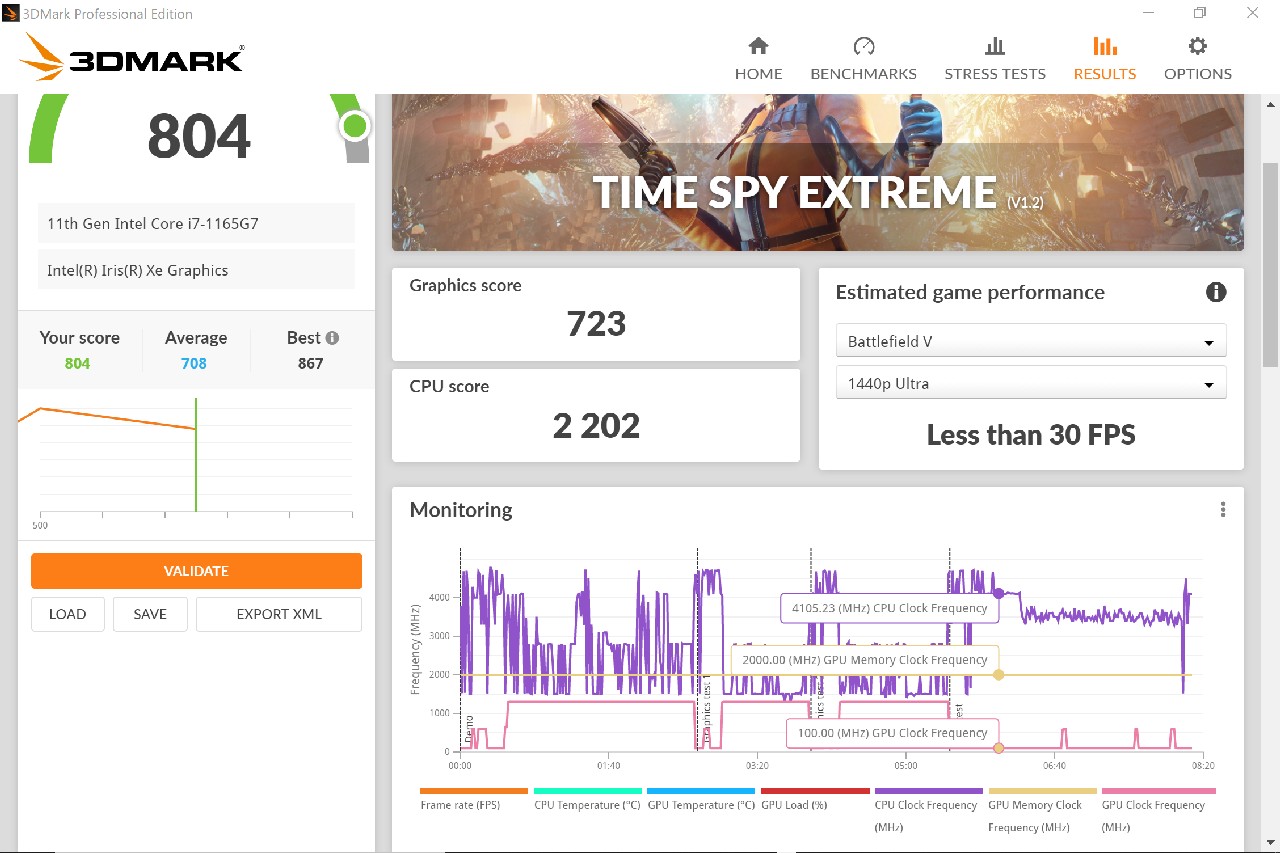Open the Home tab

(758, 60)
